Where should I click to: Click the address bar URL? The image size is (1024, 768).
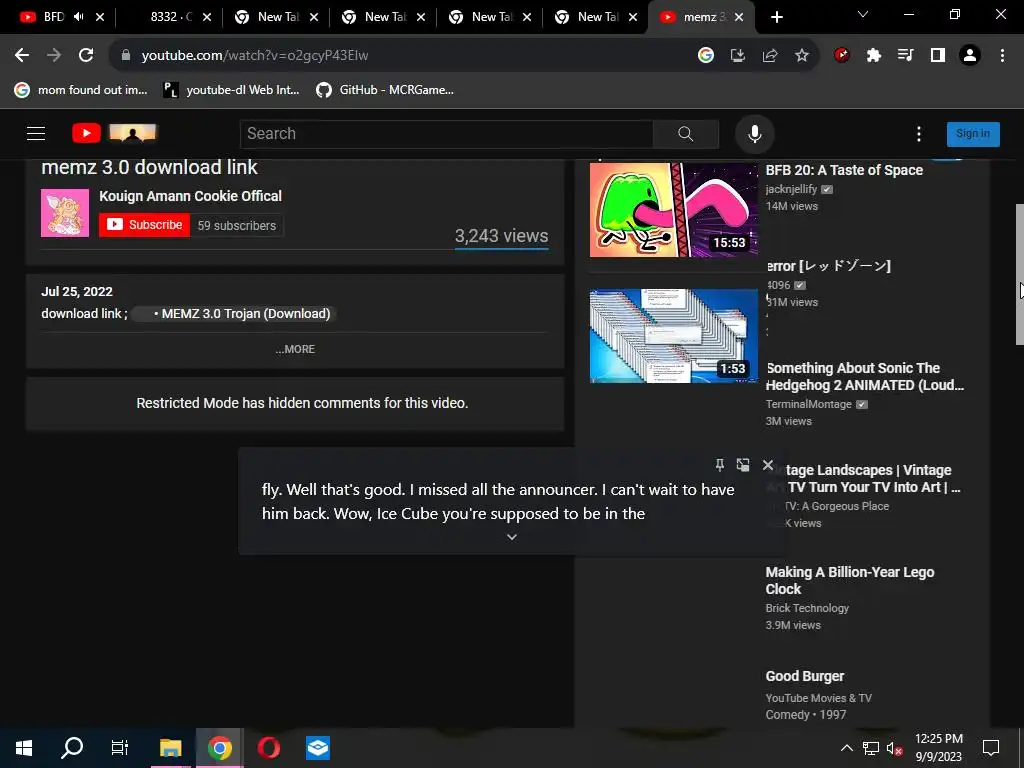(x=255, y=56)
